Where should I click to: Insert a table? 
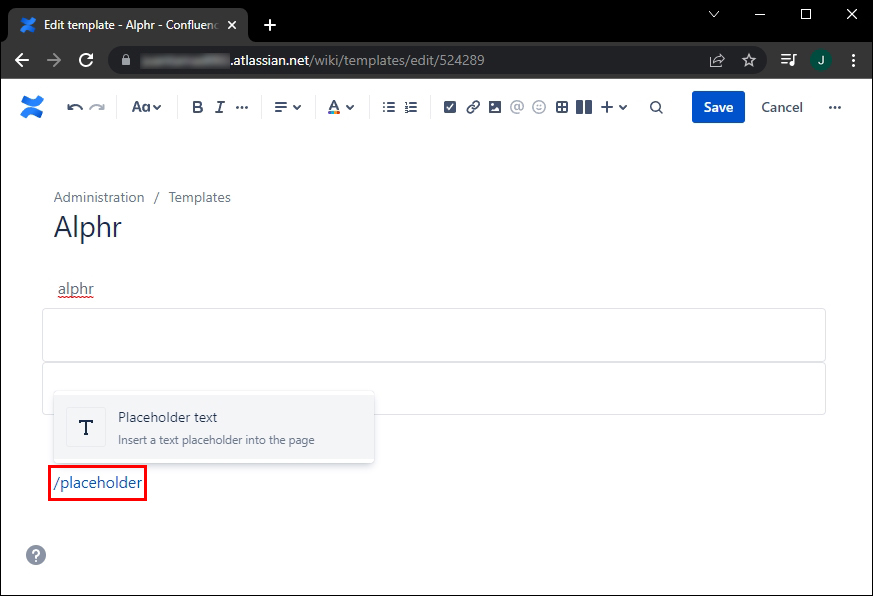coord(562,107)
